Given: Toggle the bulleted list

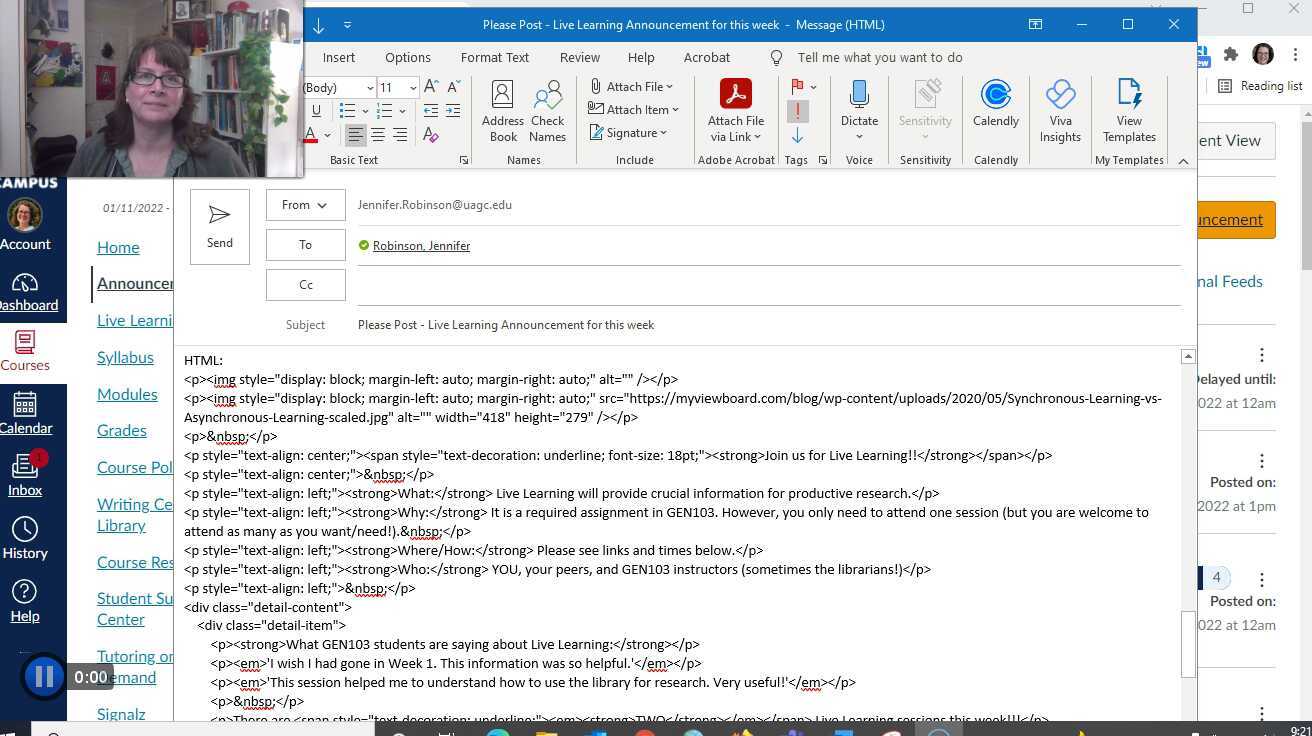Looking at the screenshot, I should tap(346, 110).
